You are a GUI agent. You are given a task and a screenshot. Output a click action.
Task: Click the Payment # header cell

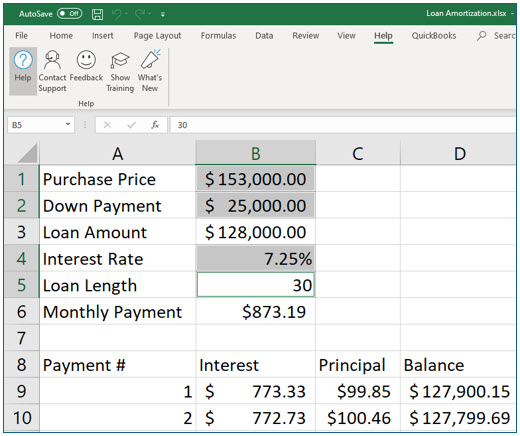click(118, 364)
